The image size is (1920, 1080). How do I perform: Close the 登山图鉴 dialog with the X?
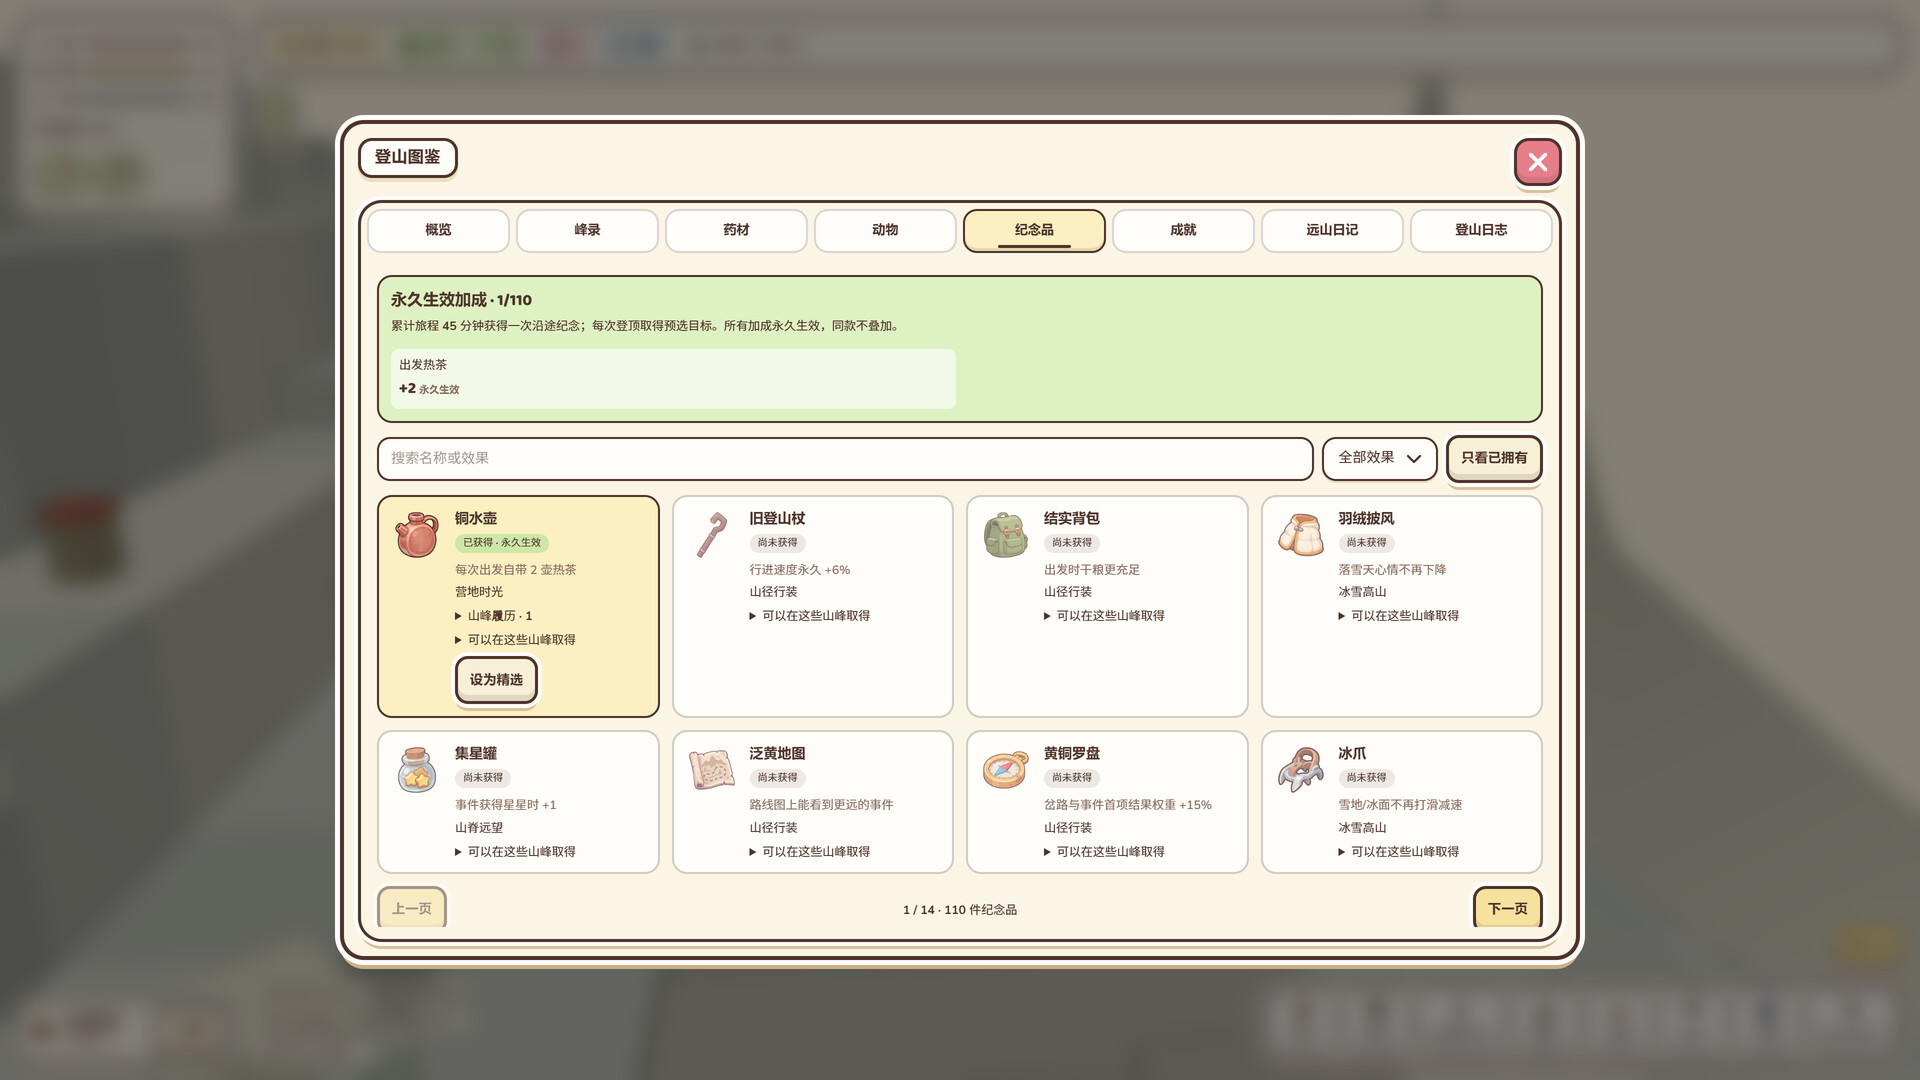click(1538, 162)
